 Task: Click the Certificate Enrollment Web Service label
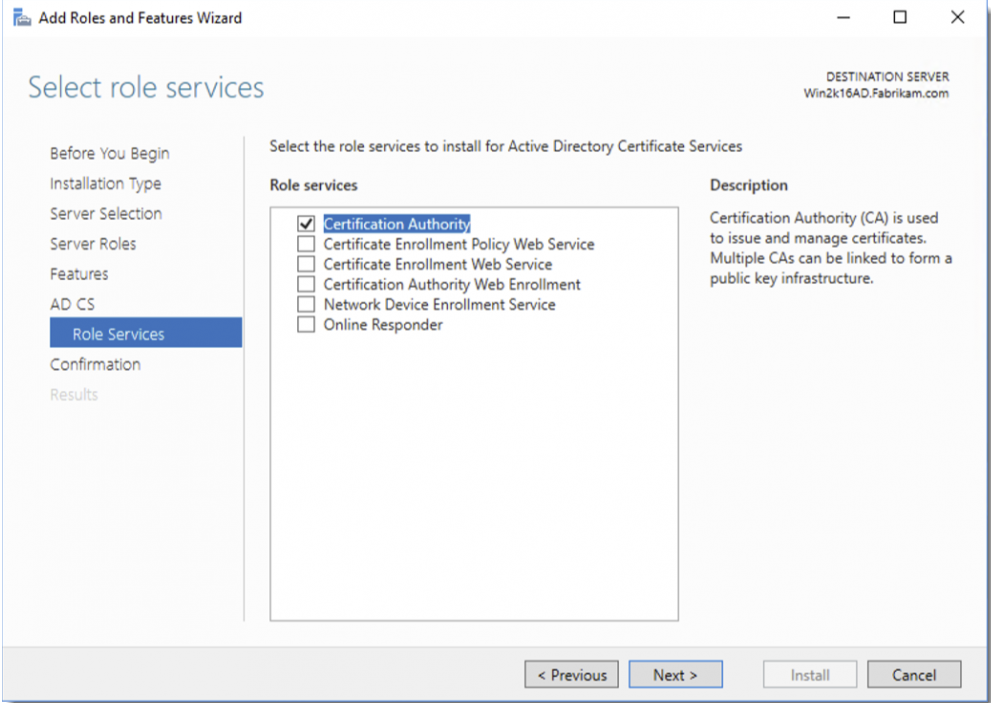pos(438,264)
